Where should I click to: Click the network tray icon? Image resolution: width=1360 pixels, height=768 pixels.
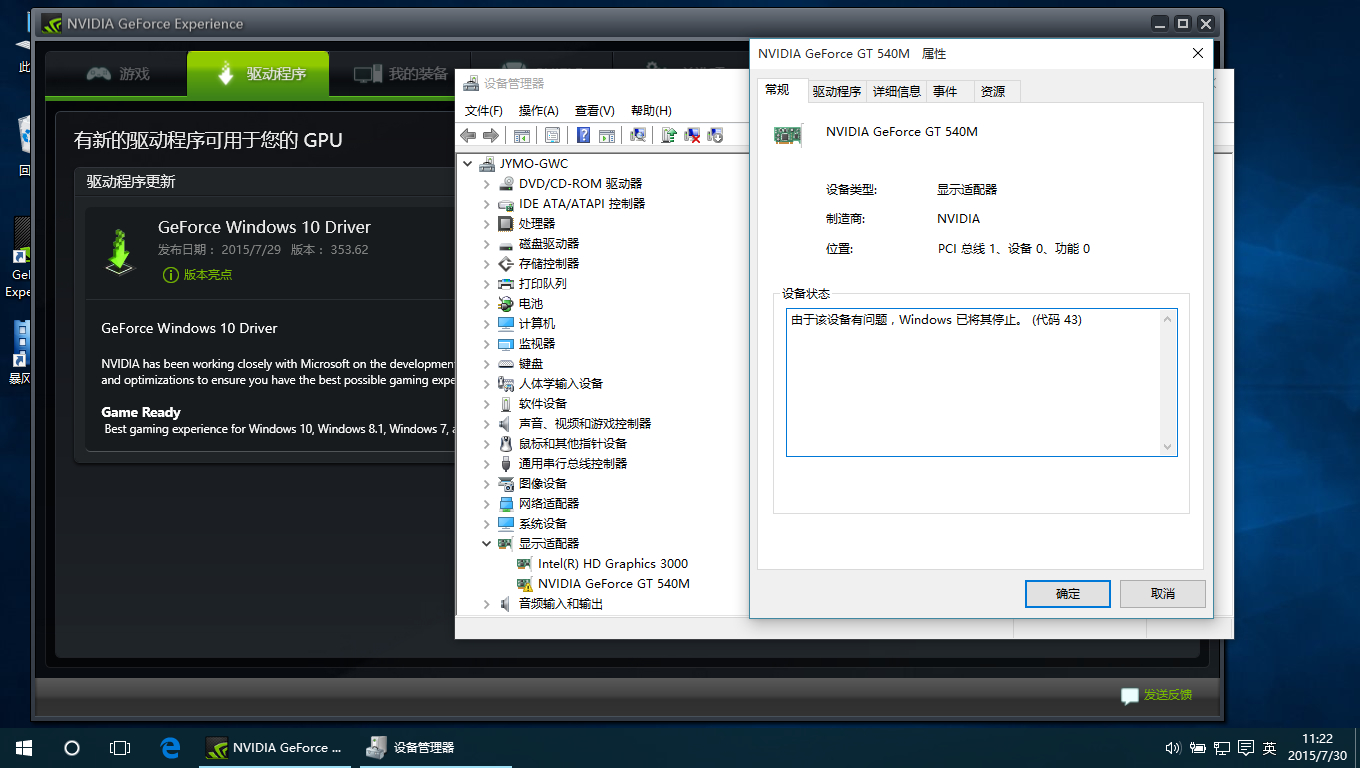click(1222, 748)
